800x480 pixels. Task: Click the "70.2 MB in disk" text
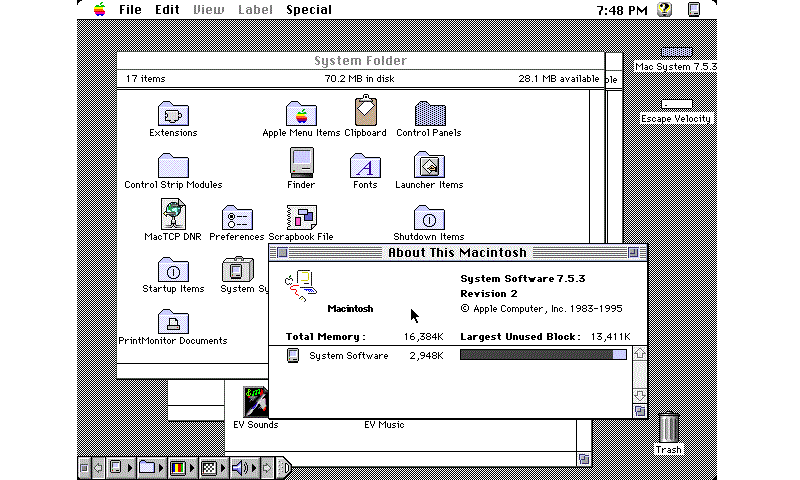[360, 79]
